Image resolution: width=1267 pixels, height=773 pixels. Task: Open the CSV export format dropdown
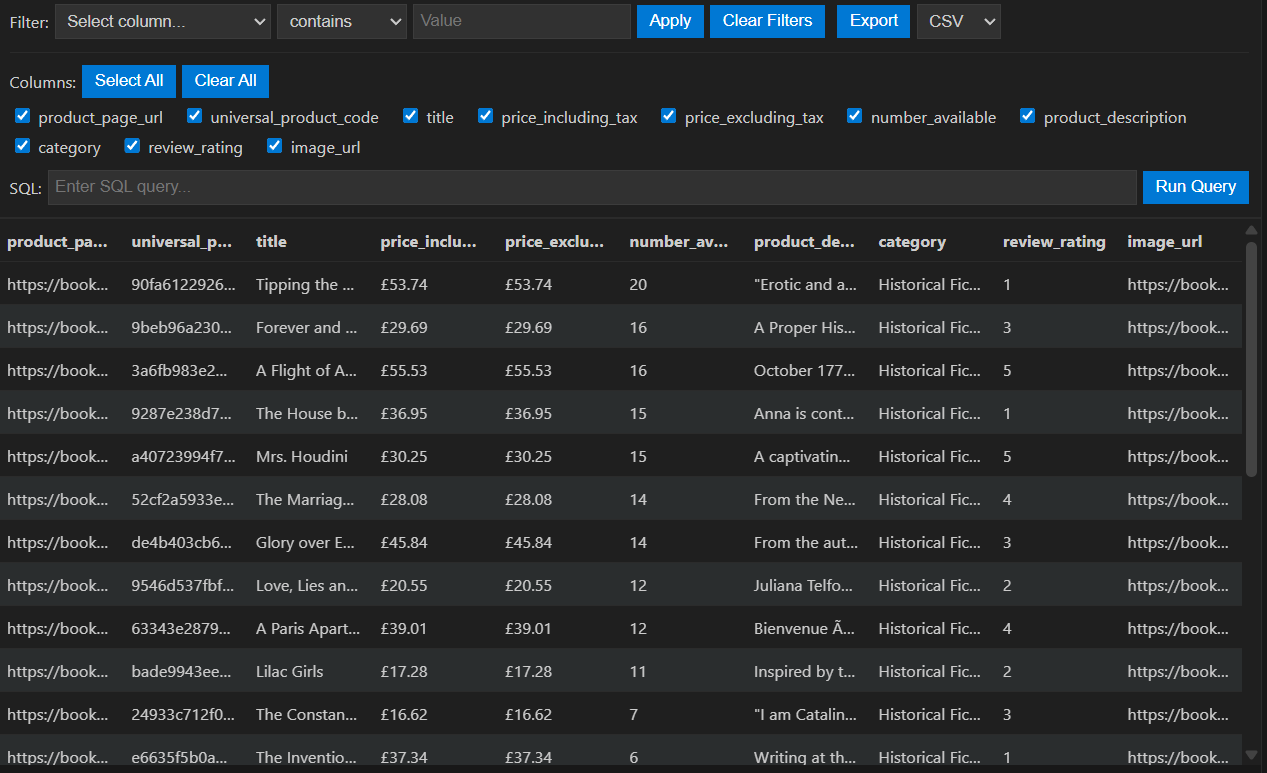[x=958, y=21]
